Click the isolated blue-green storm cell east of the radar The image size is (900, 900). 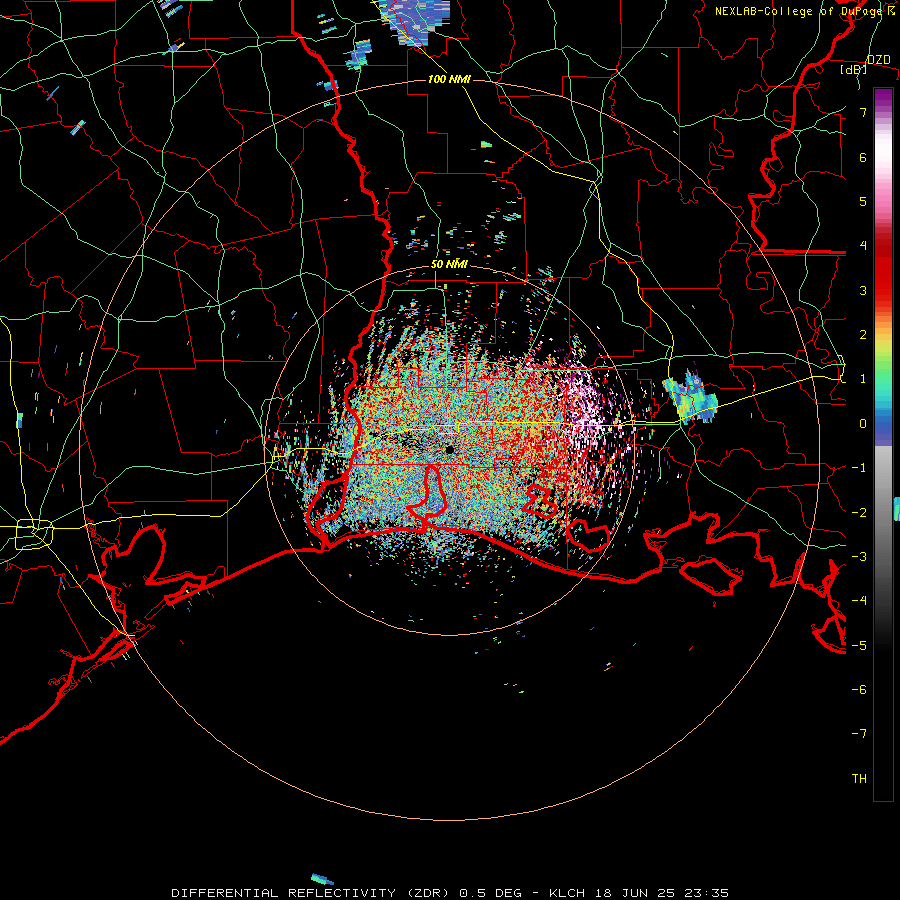point(690,397)
